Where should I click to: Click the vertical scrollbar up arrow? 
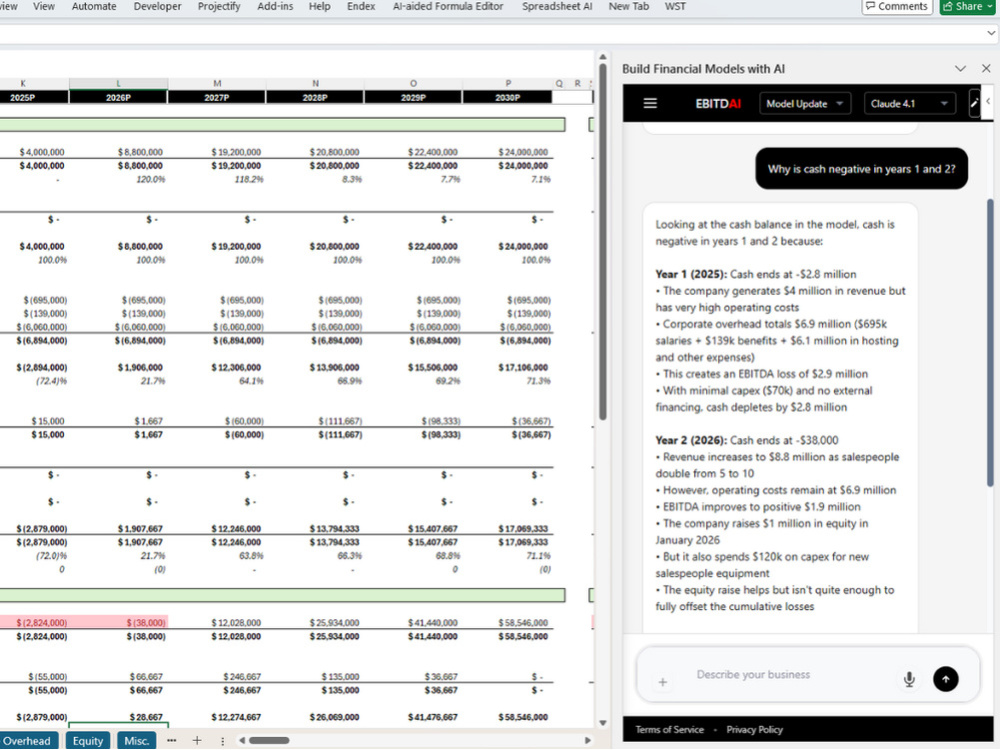[x=603, y=57]
